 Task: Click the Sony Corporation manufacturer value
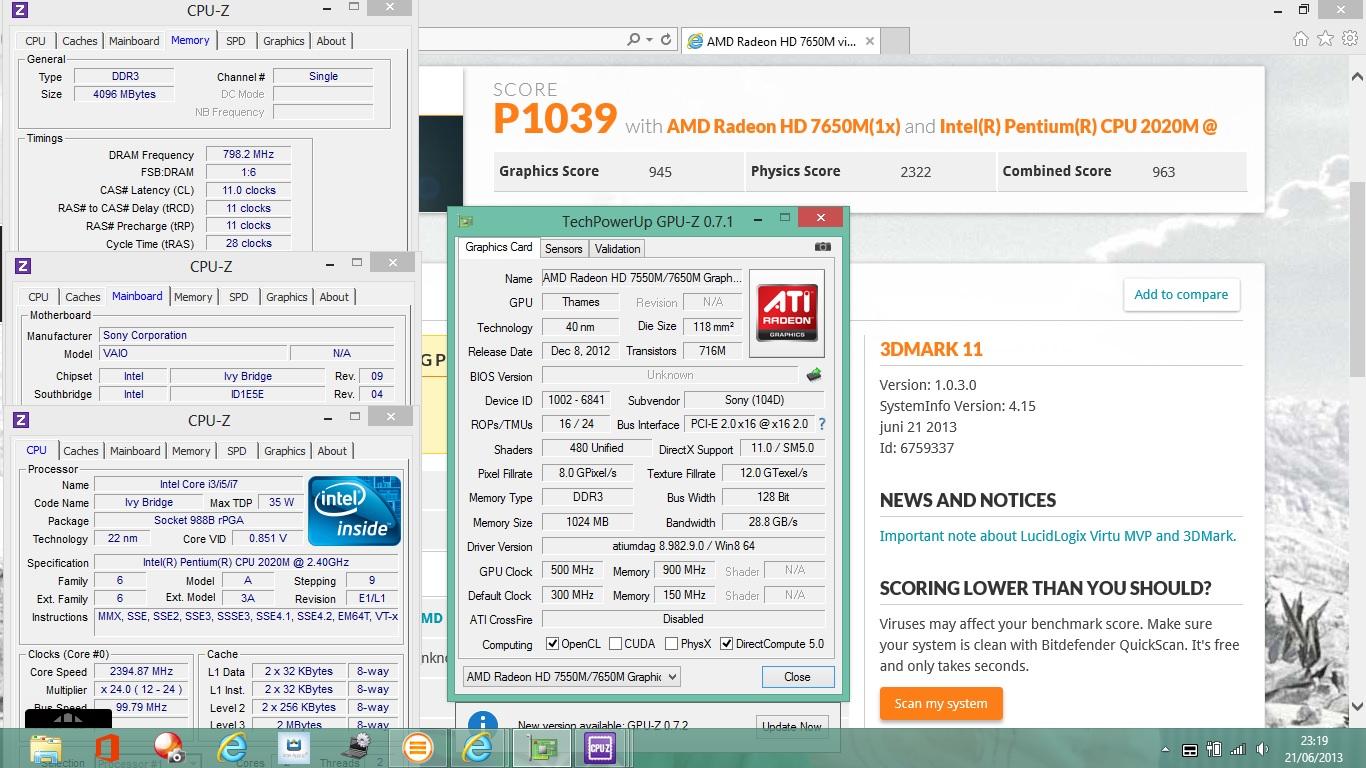click(247, 336)
